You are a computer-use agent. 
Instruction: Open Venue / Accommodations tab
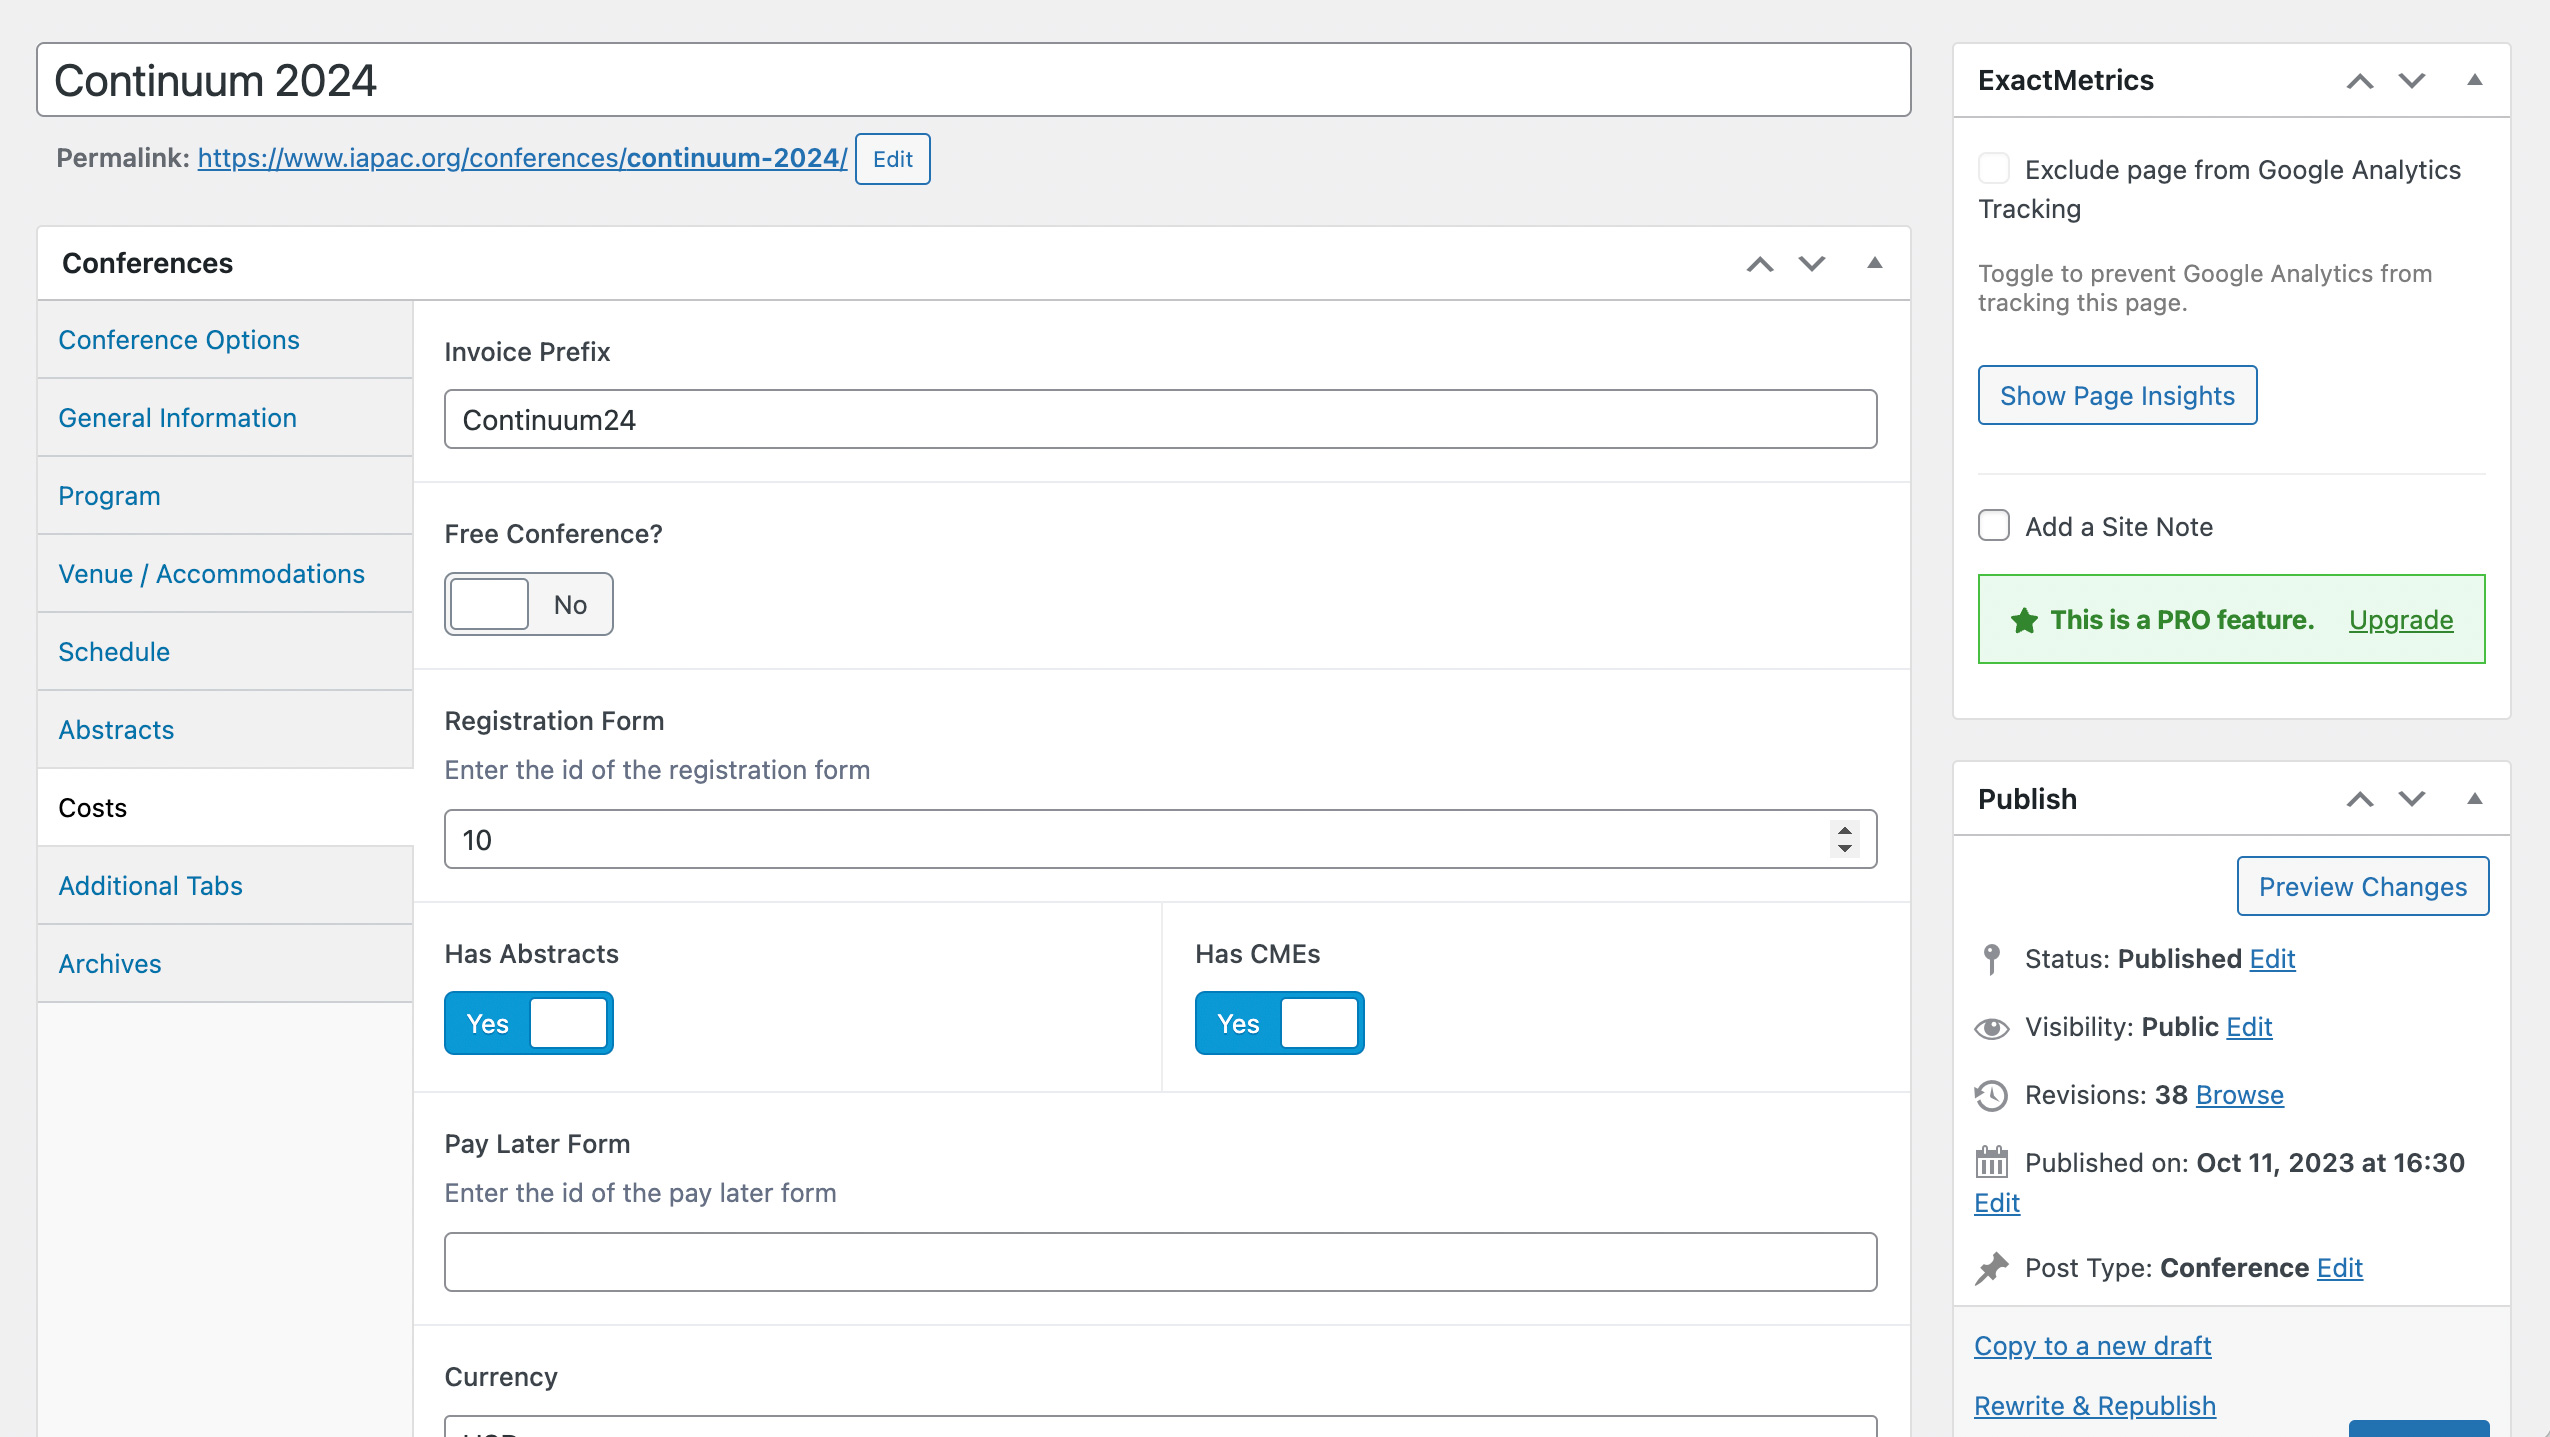click(x=225, y=574)
